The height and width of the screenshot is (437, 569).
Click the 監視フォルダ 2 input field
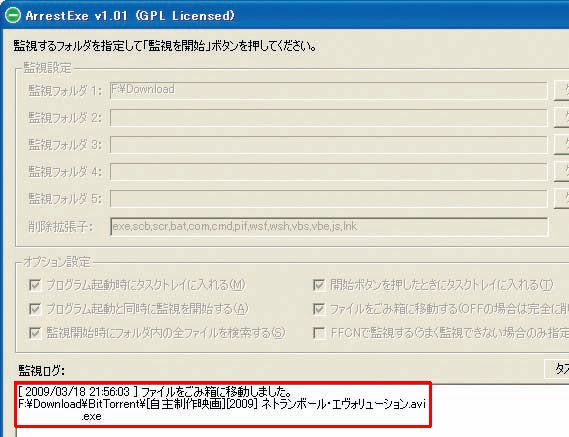(328, 118)
